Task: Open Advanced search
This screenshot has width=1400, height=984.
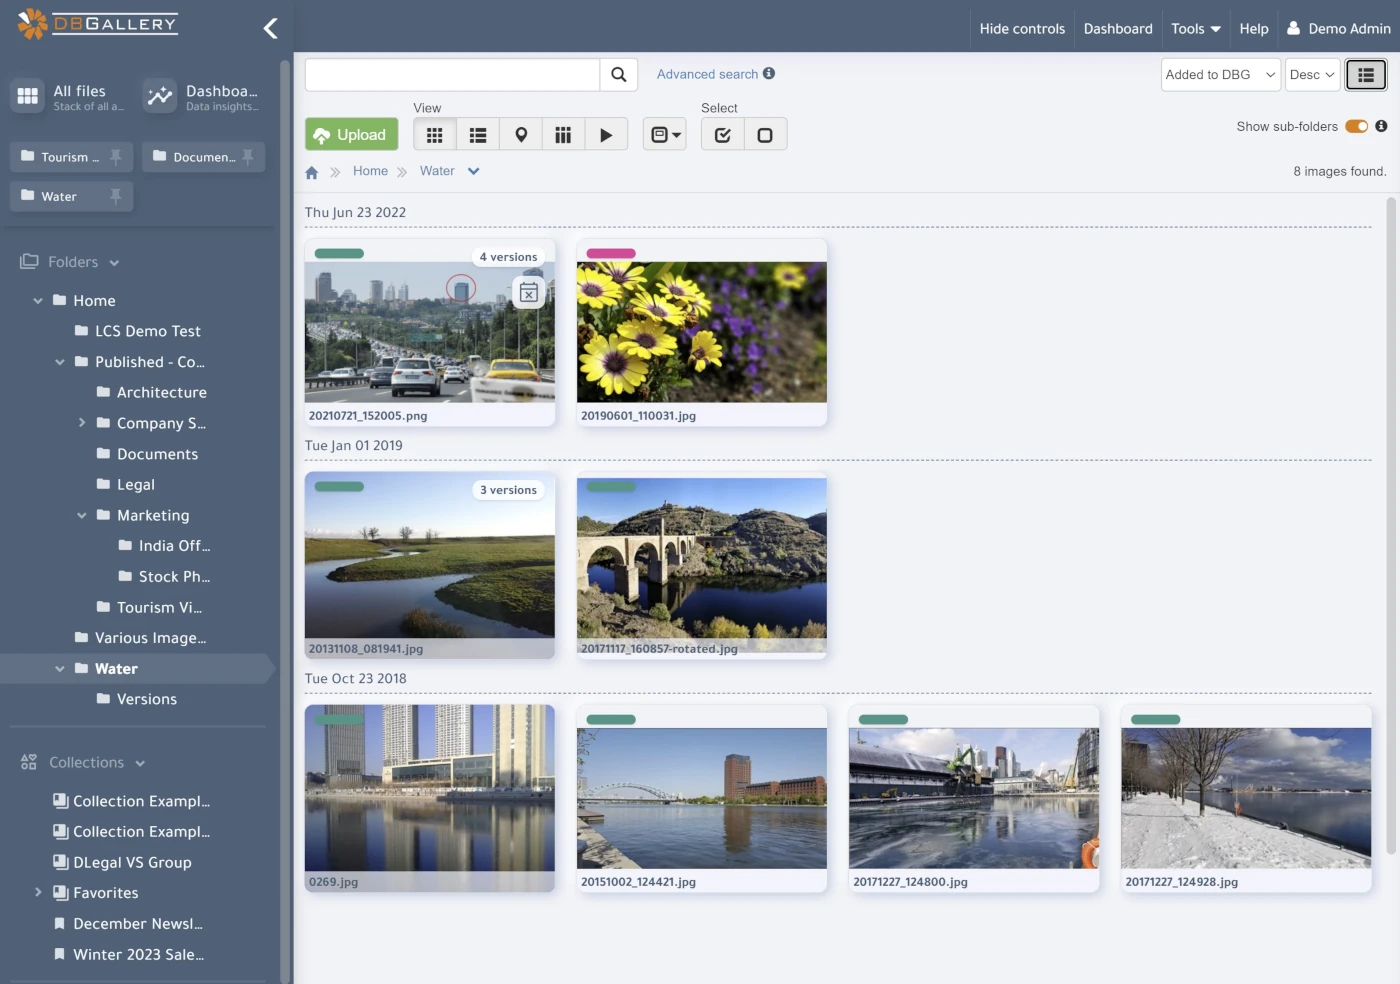Action: pos(706,74)
